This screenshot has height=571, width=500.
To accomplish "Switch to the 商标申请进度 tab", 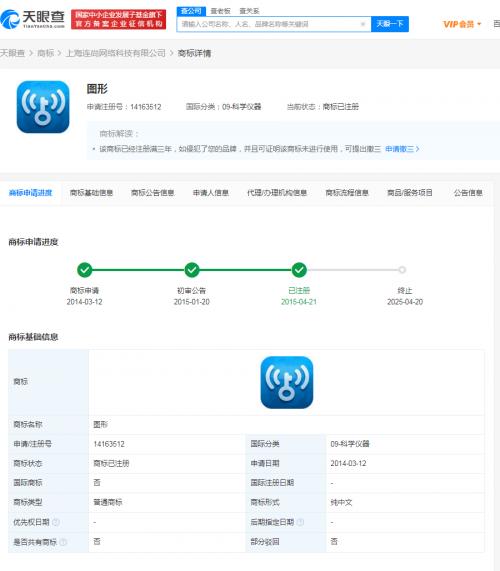I will click(31, 193).
